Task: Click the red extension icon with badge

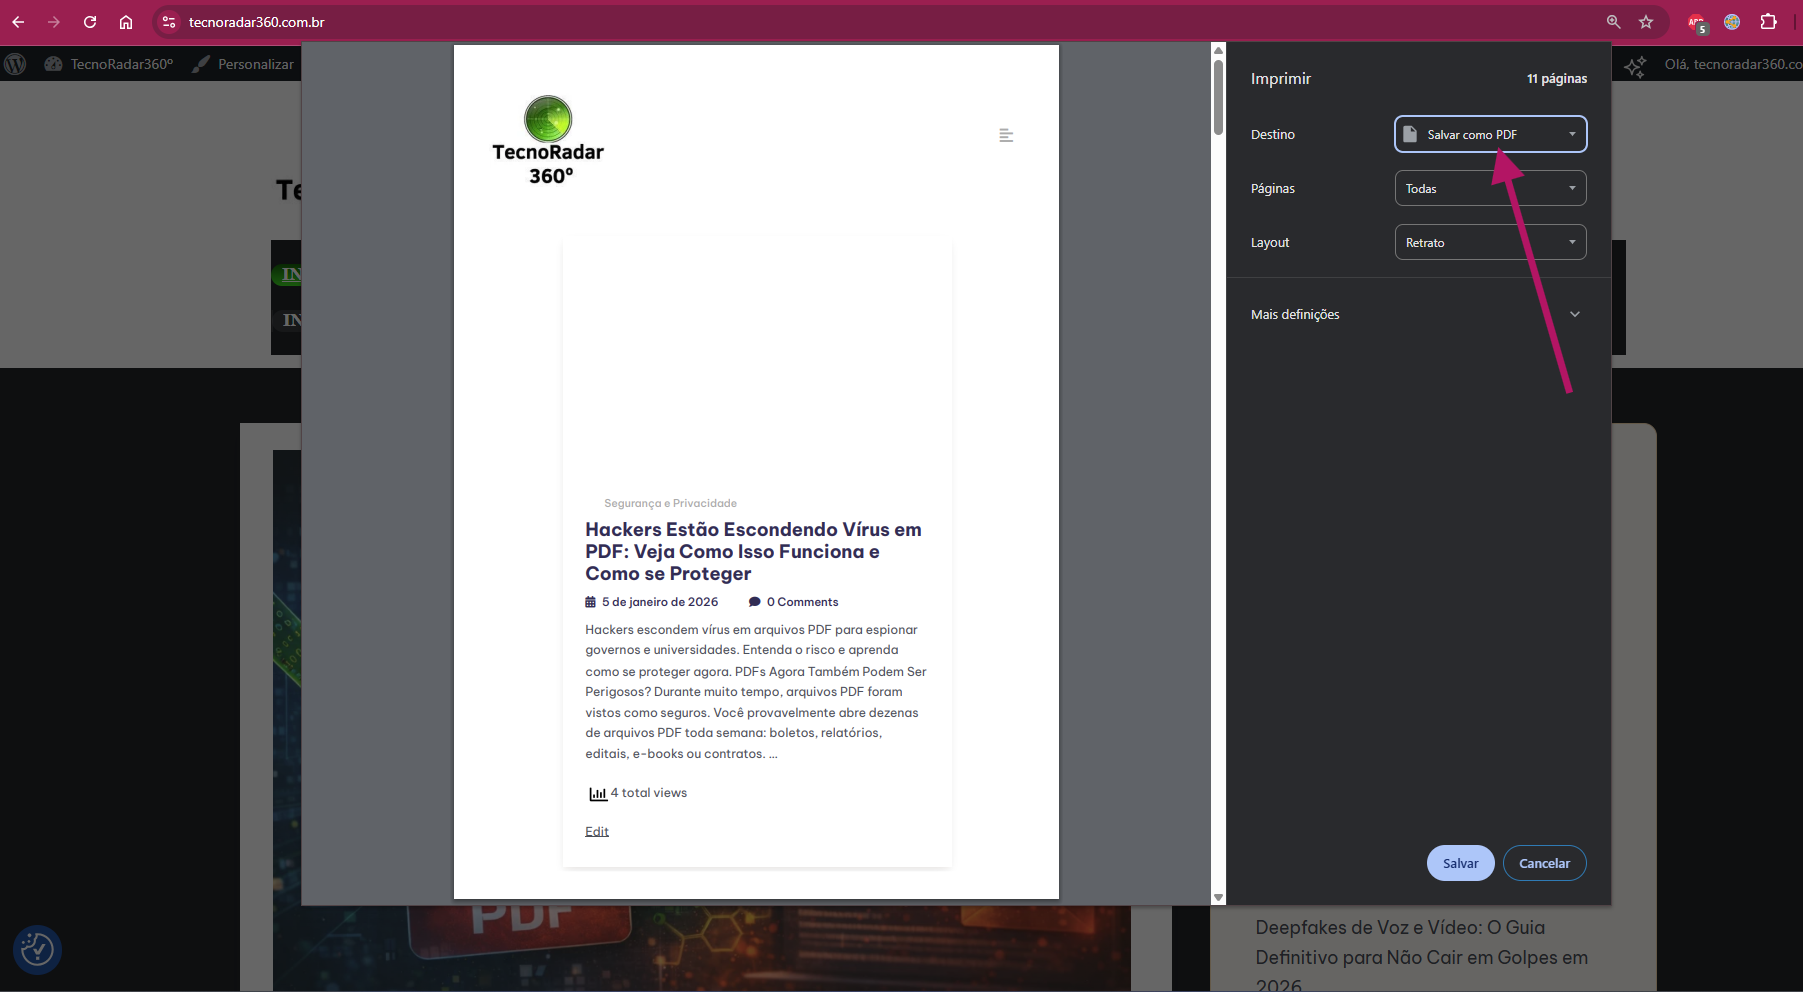Action: [1696, 23]
